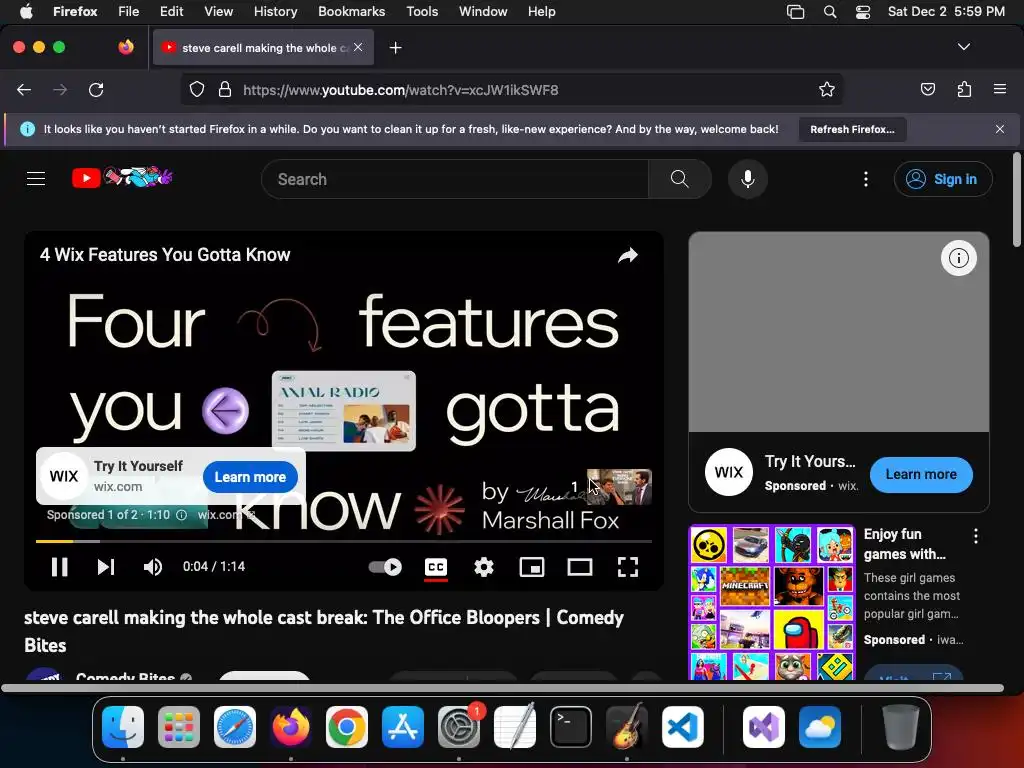This screenshot has width=1024, height=768.
Task: Click the address bar URL
Action: pyautogui.click(x=400, y=90)
